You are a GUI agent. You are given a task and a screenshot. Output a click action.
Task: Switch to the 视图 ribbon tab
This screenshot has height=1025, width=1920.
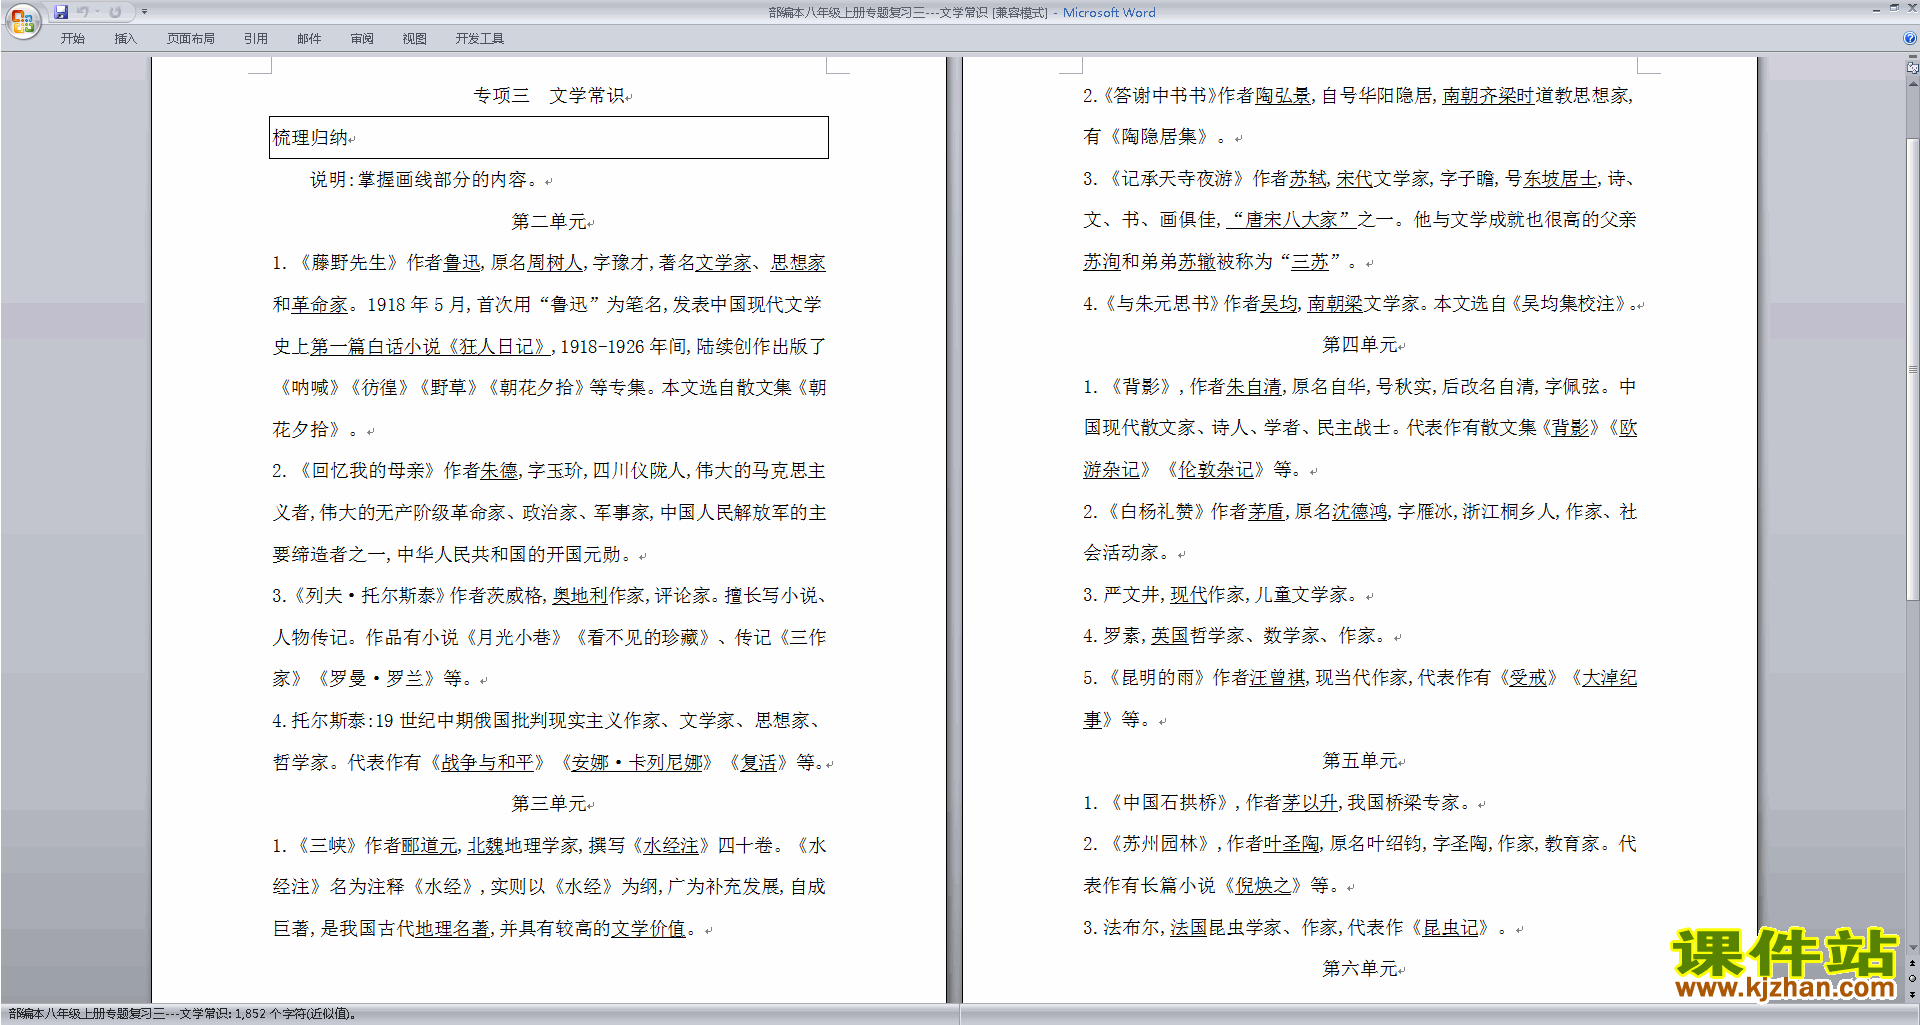[415, 38]
